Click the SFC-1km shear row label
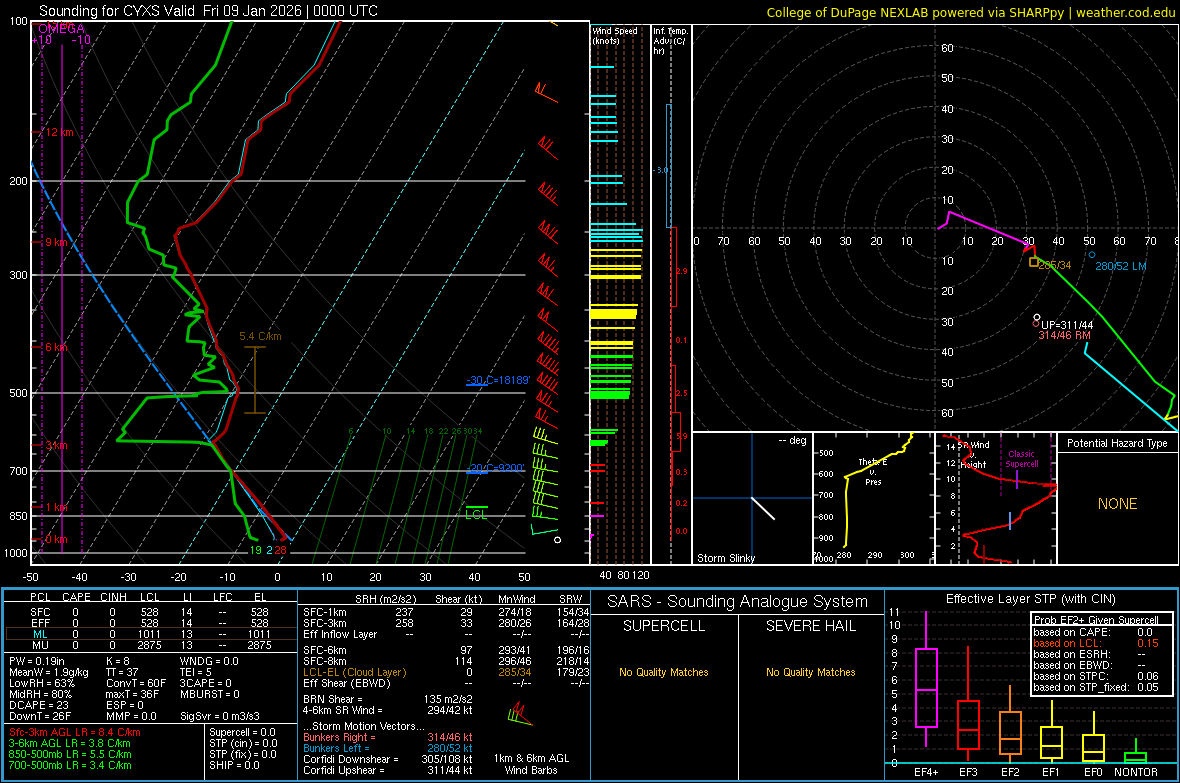1180x783 pixels. tap(325, 613)
